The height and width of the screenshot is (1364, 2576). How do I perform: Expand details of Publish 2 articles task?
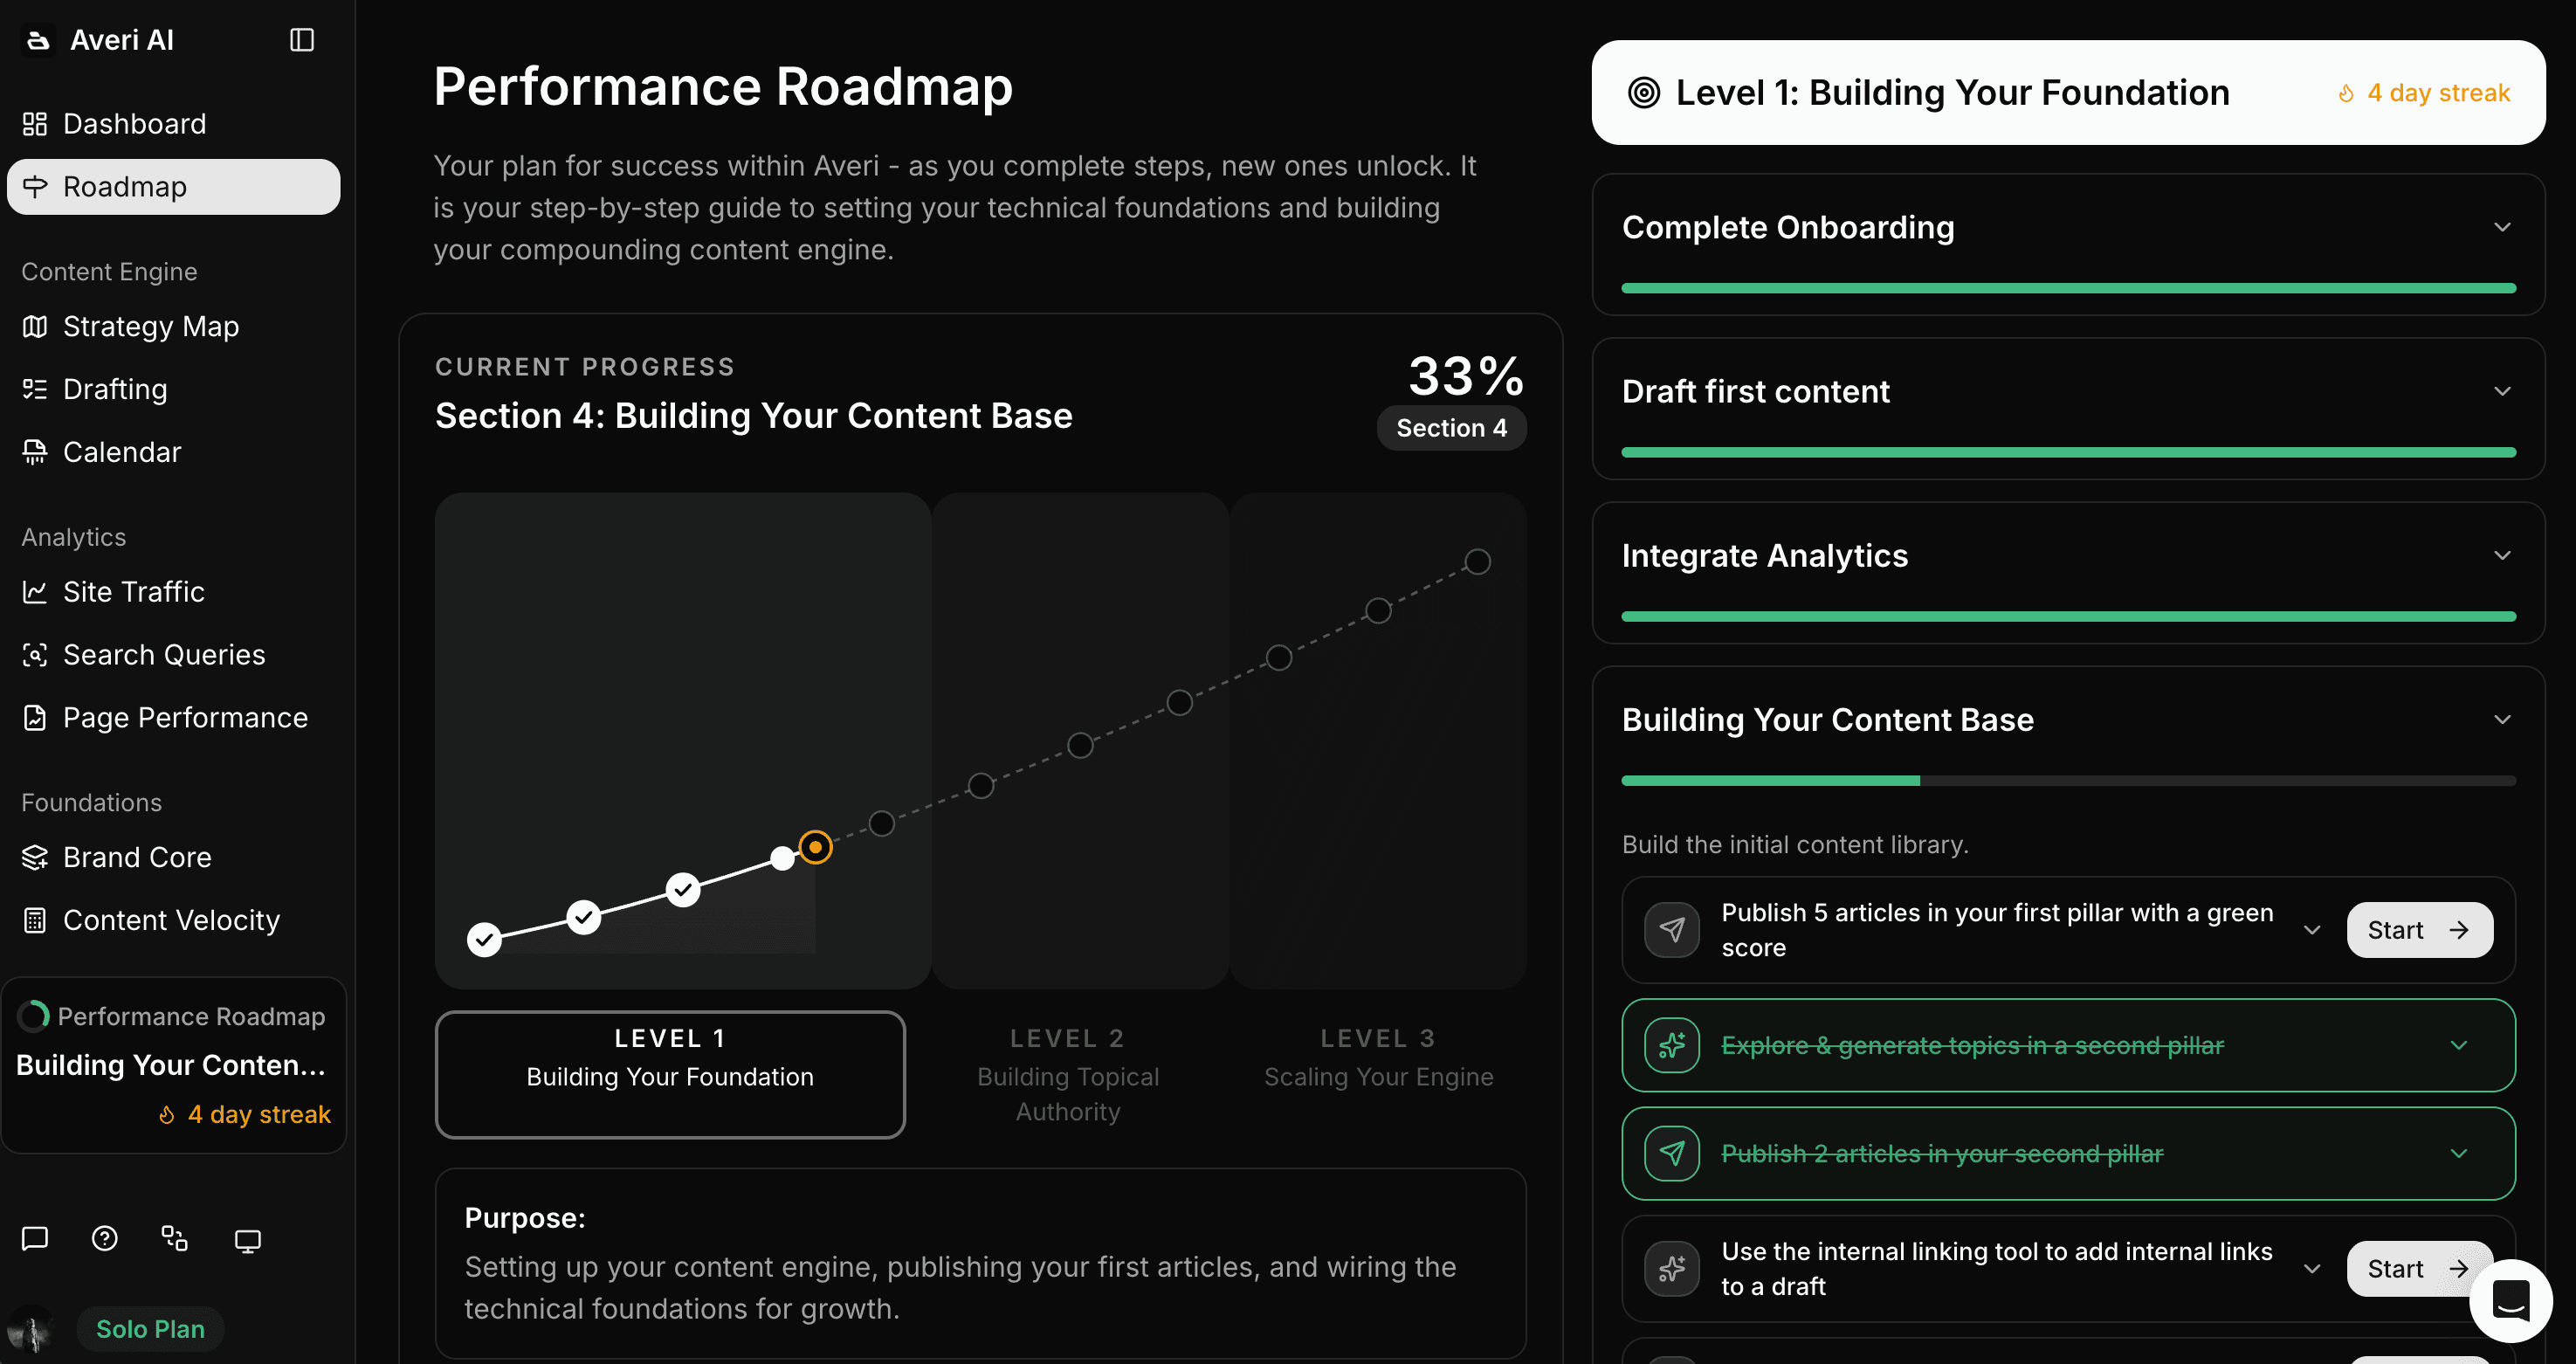click(2459, 1153)
